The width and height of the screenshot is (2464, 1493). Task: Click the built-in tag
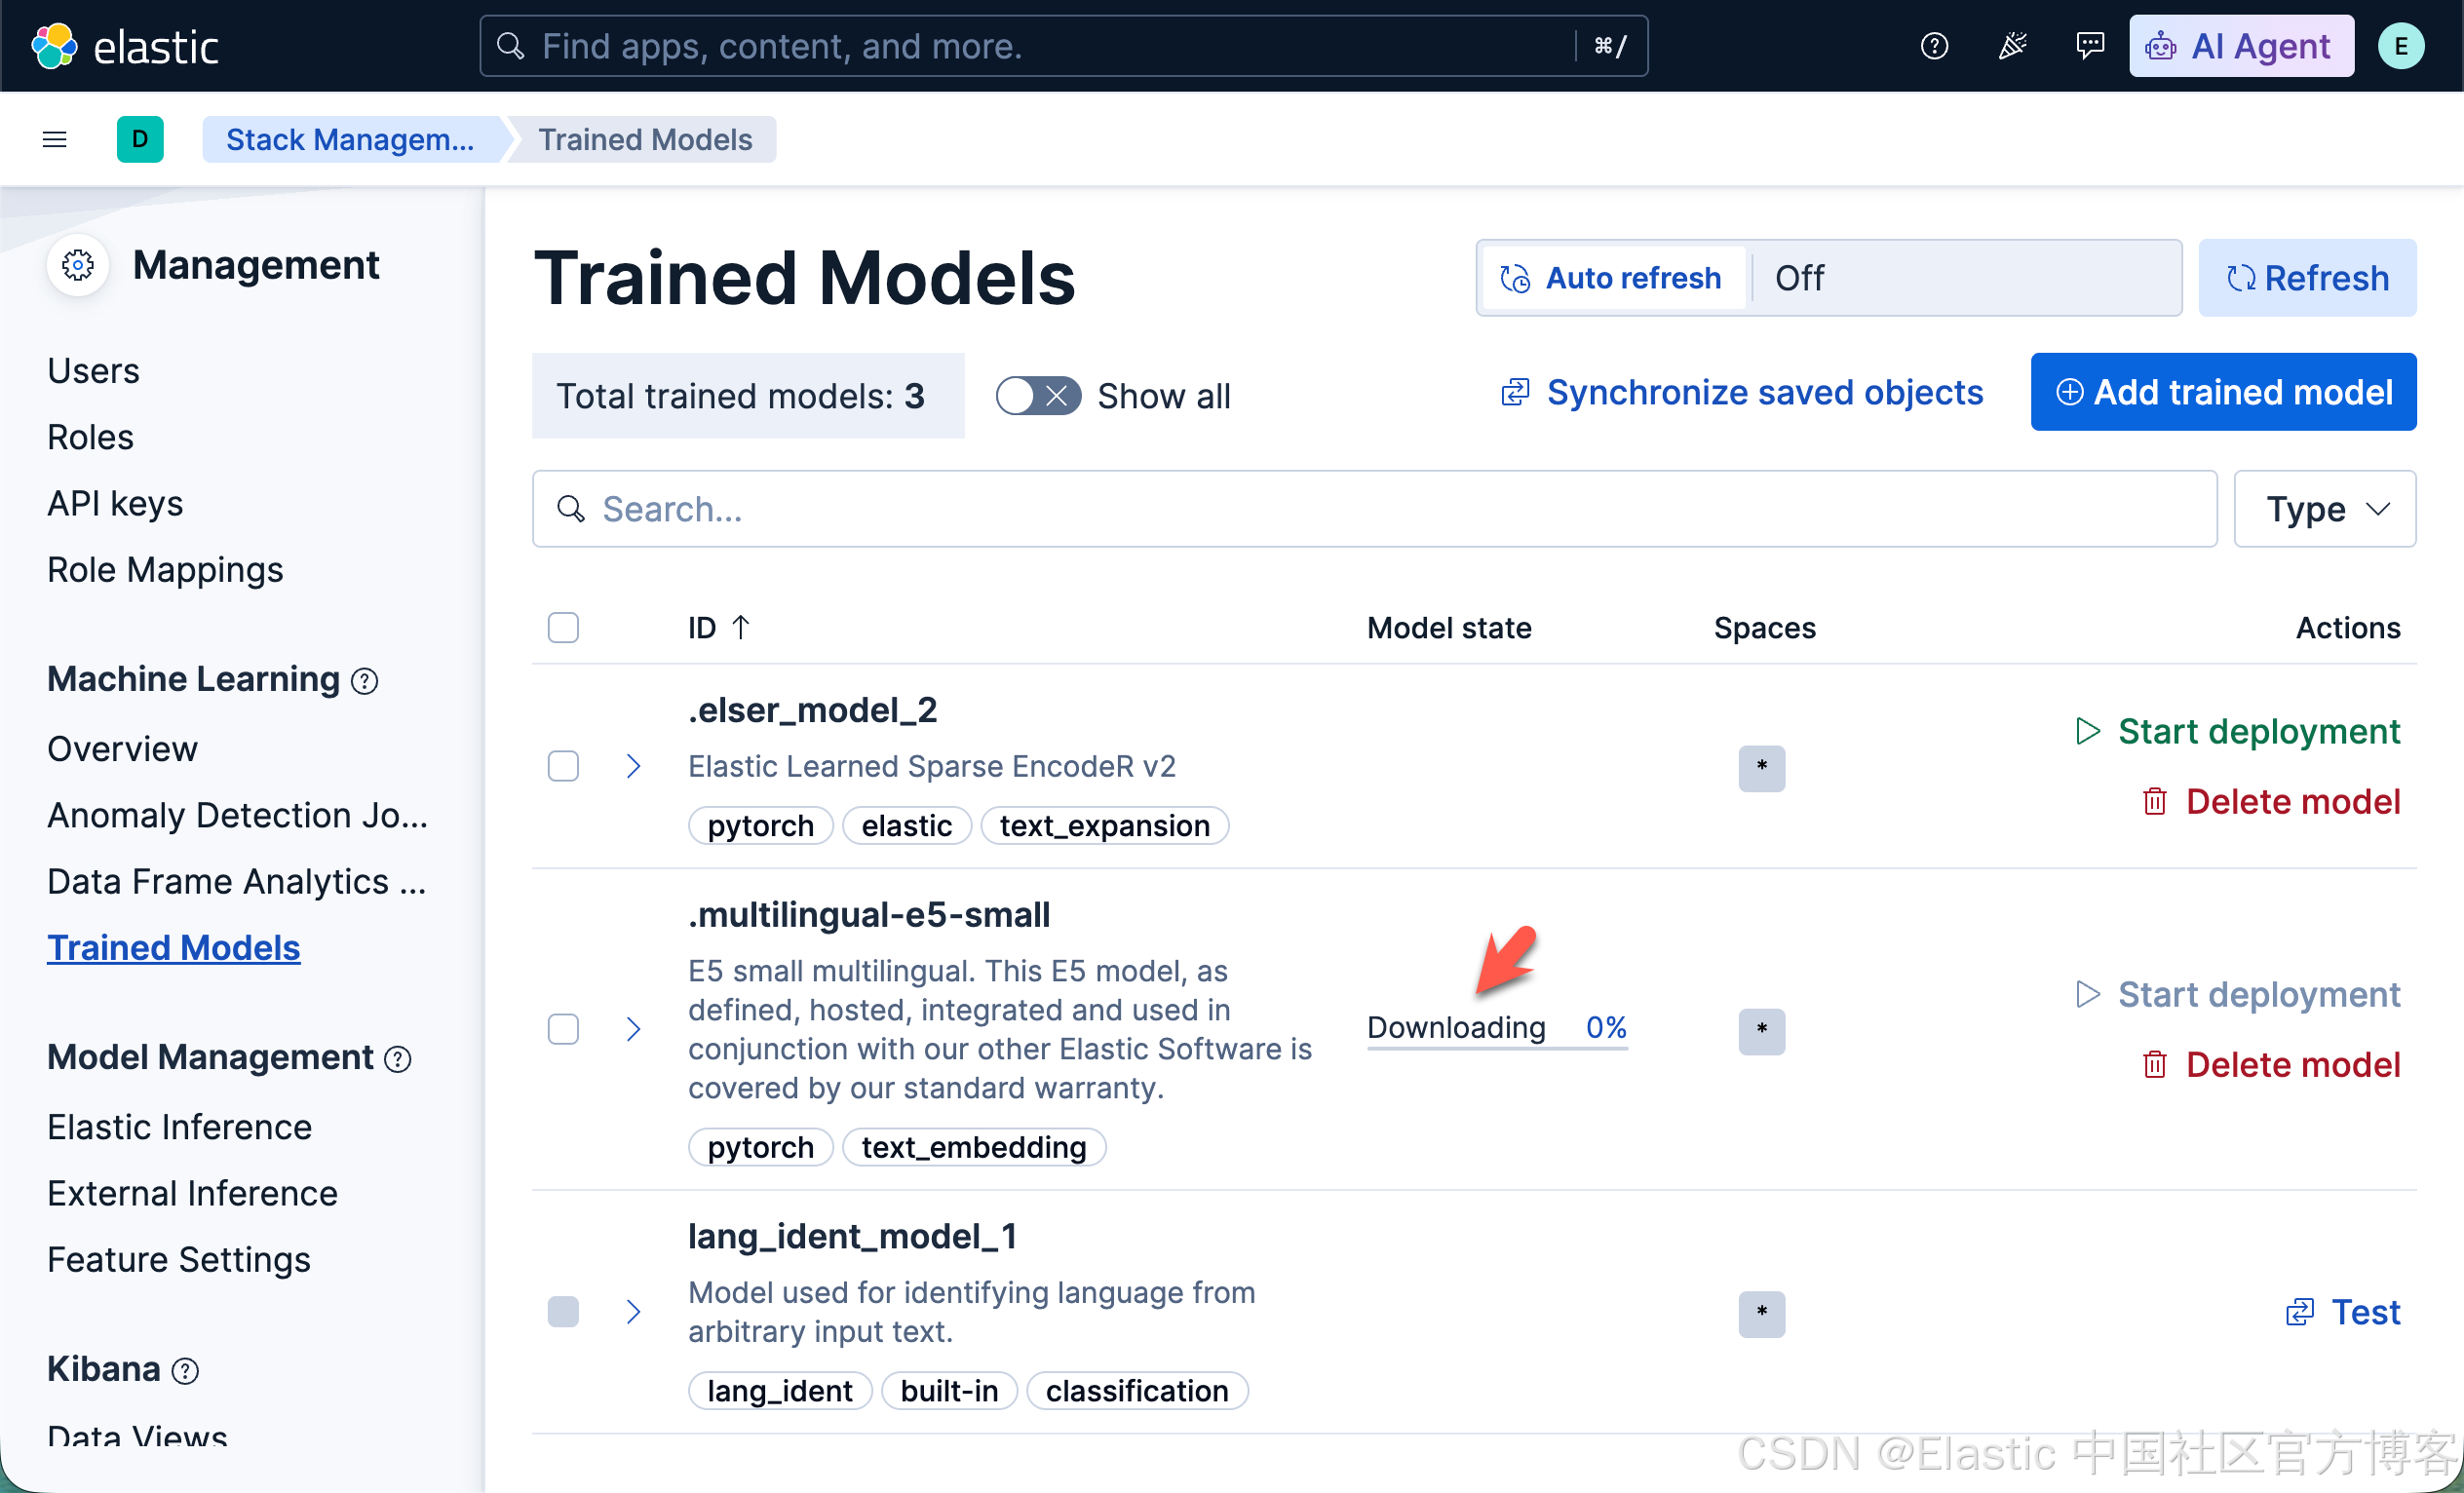[948, 1391]
